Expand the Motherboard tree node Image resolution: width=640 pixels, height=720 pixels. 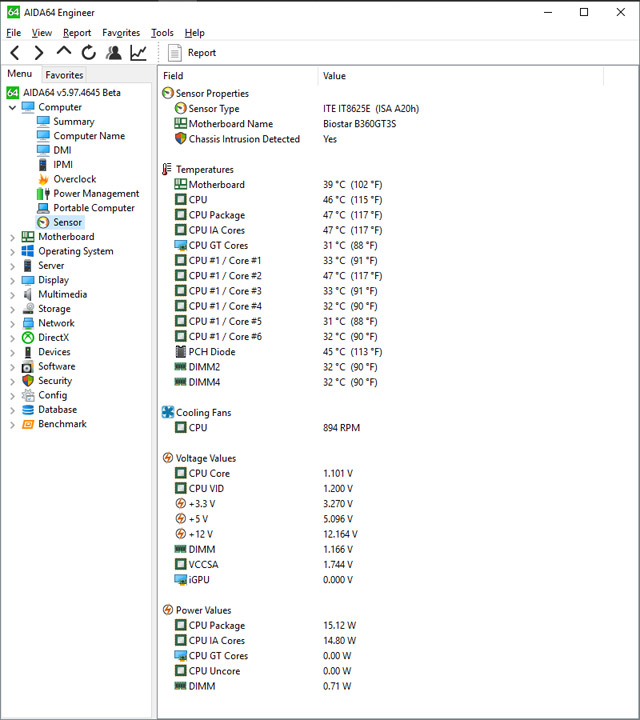click(12, 237)
